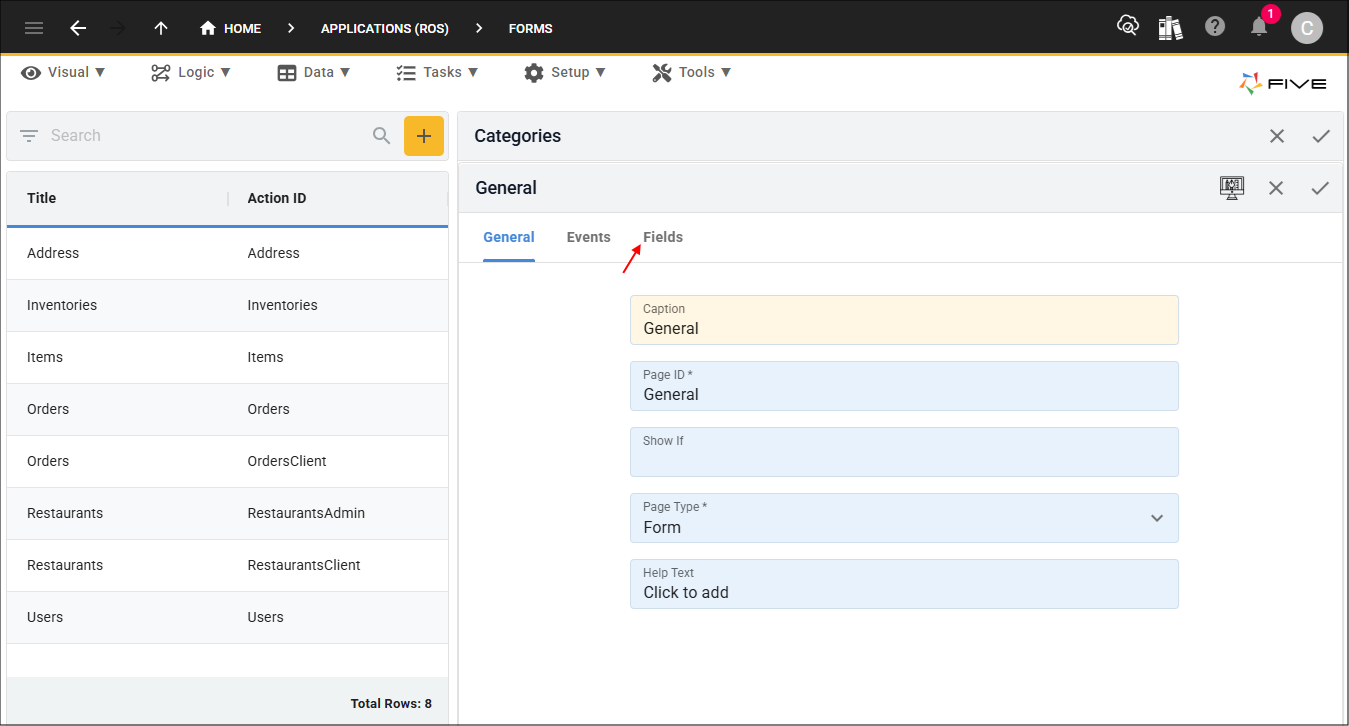Open the user avatar C menu
Image resolution: width=1349 pixels, height=726 pixels.
coord(1307,28)
